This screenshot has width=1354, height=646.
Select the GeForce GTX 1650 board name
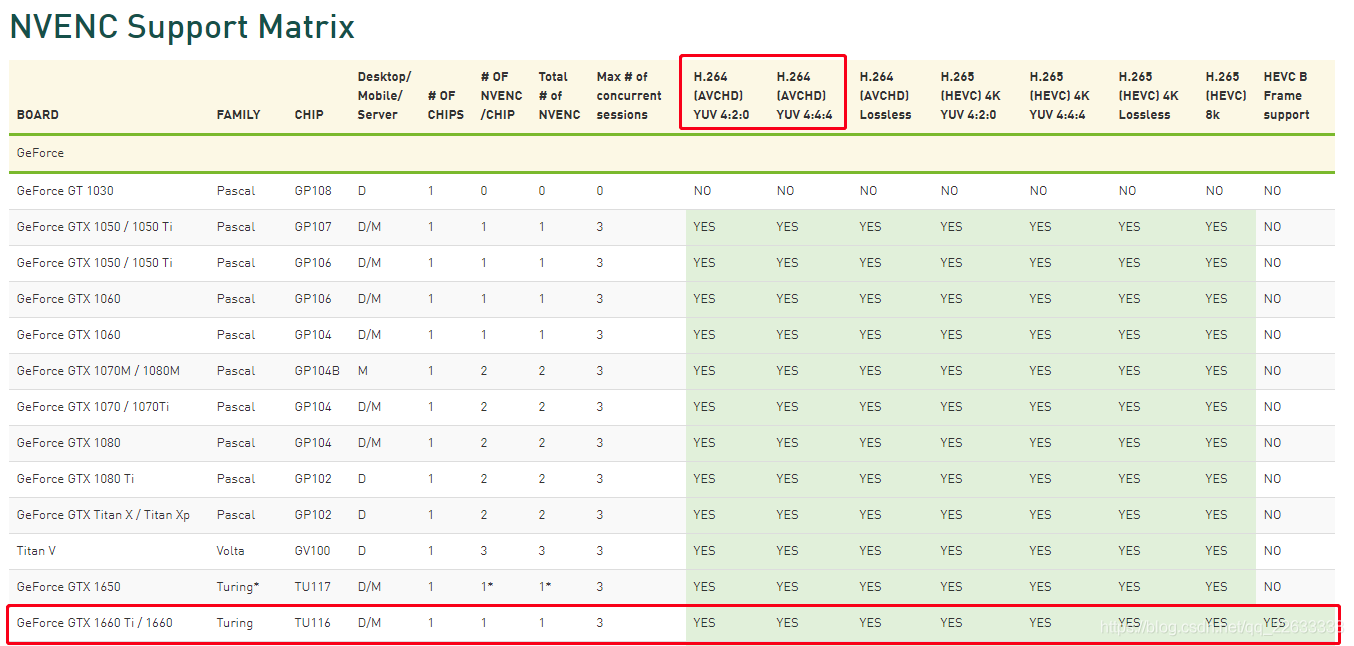[69, 587]
